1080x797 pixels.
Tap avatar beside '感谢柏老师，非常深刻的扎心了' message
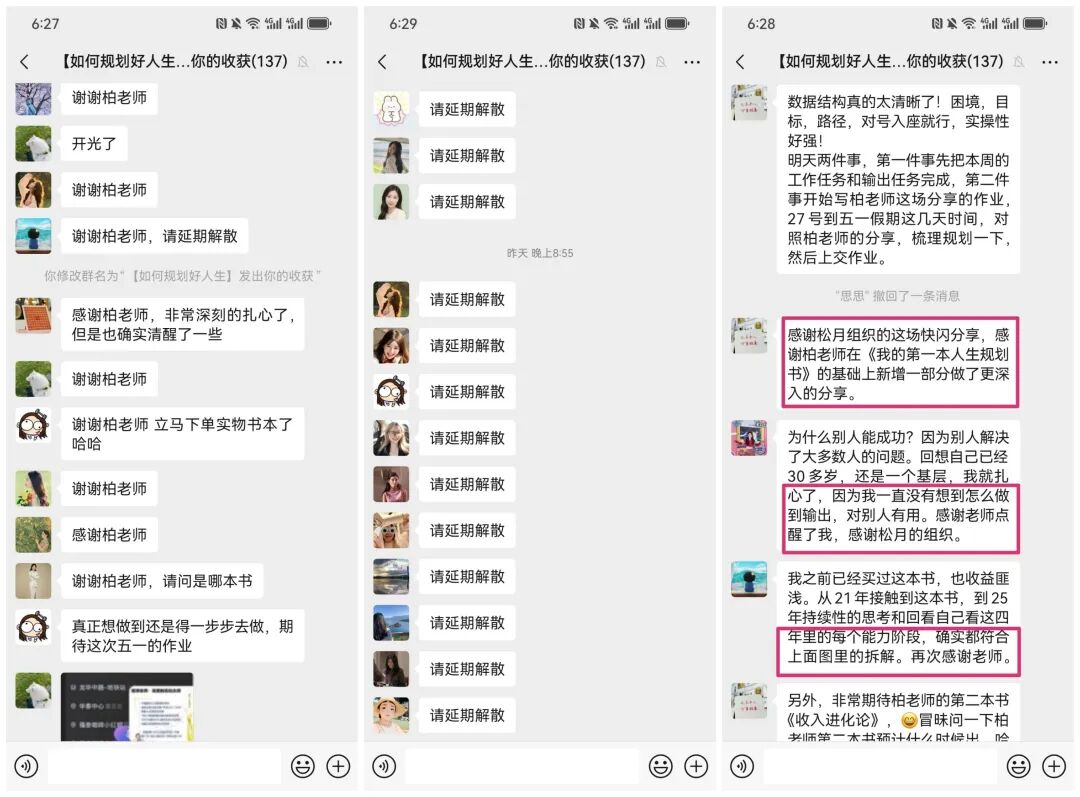point(33,315)
